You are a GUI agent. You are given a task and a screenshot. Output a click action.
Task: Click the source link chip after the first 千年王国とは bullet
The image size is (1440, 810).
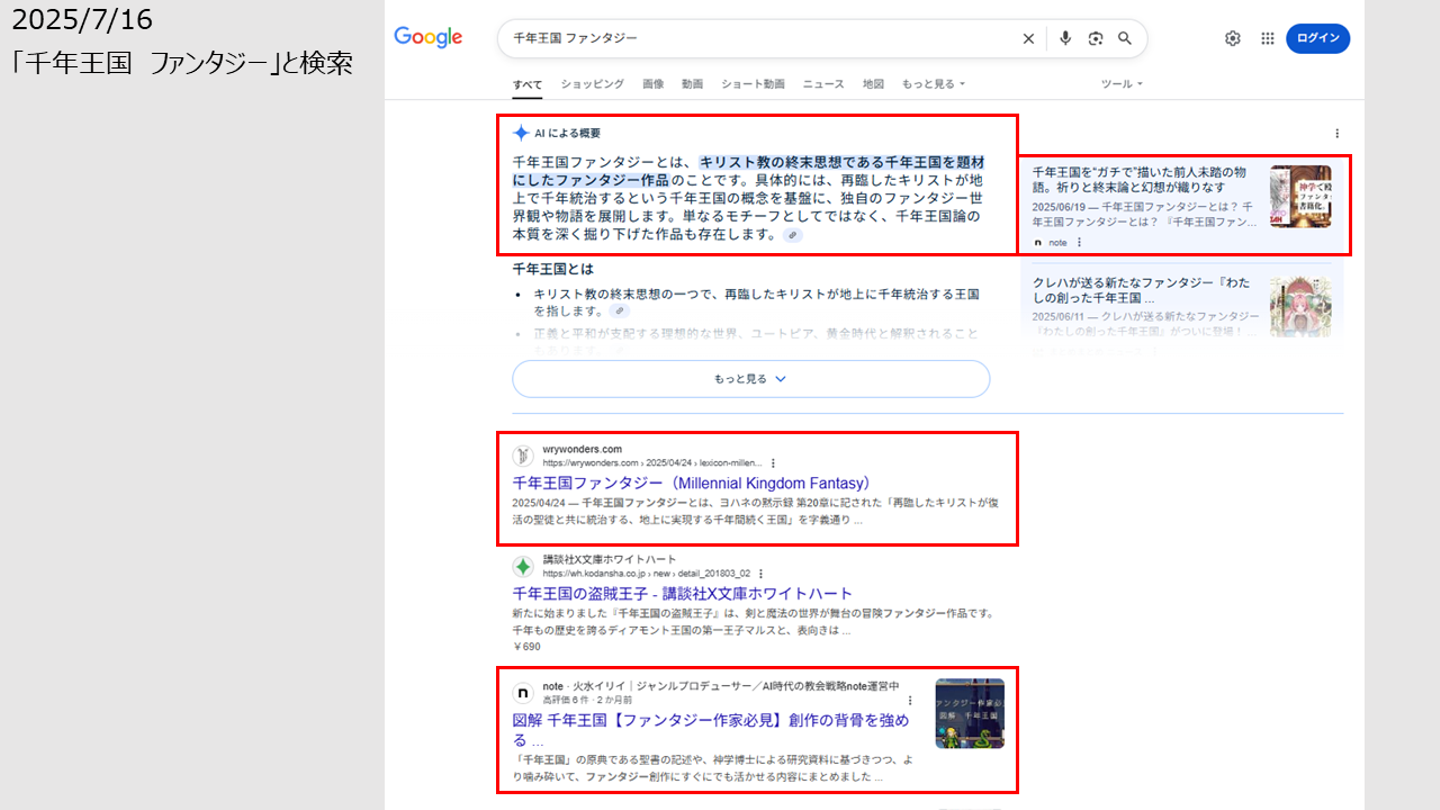pos(619,311)
